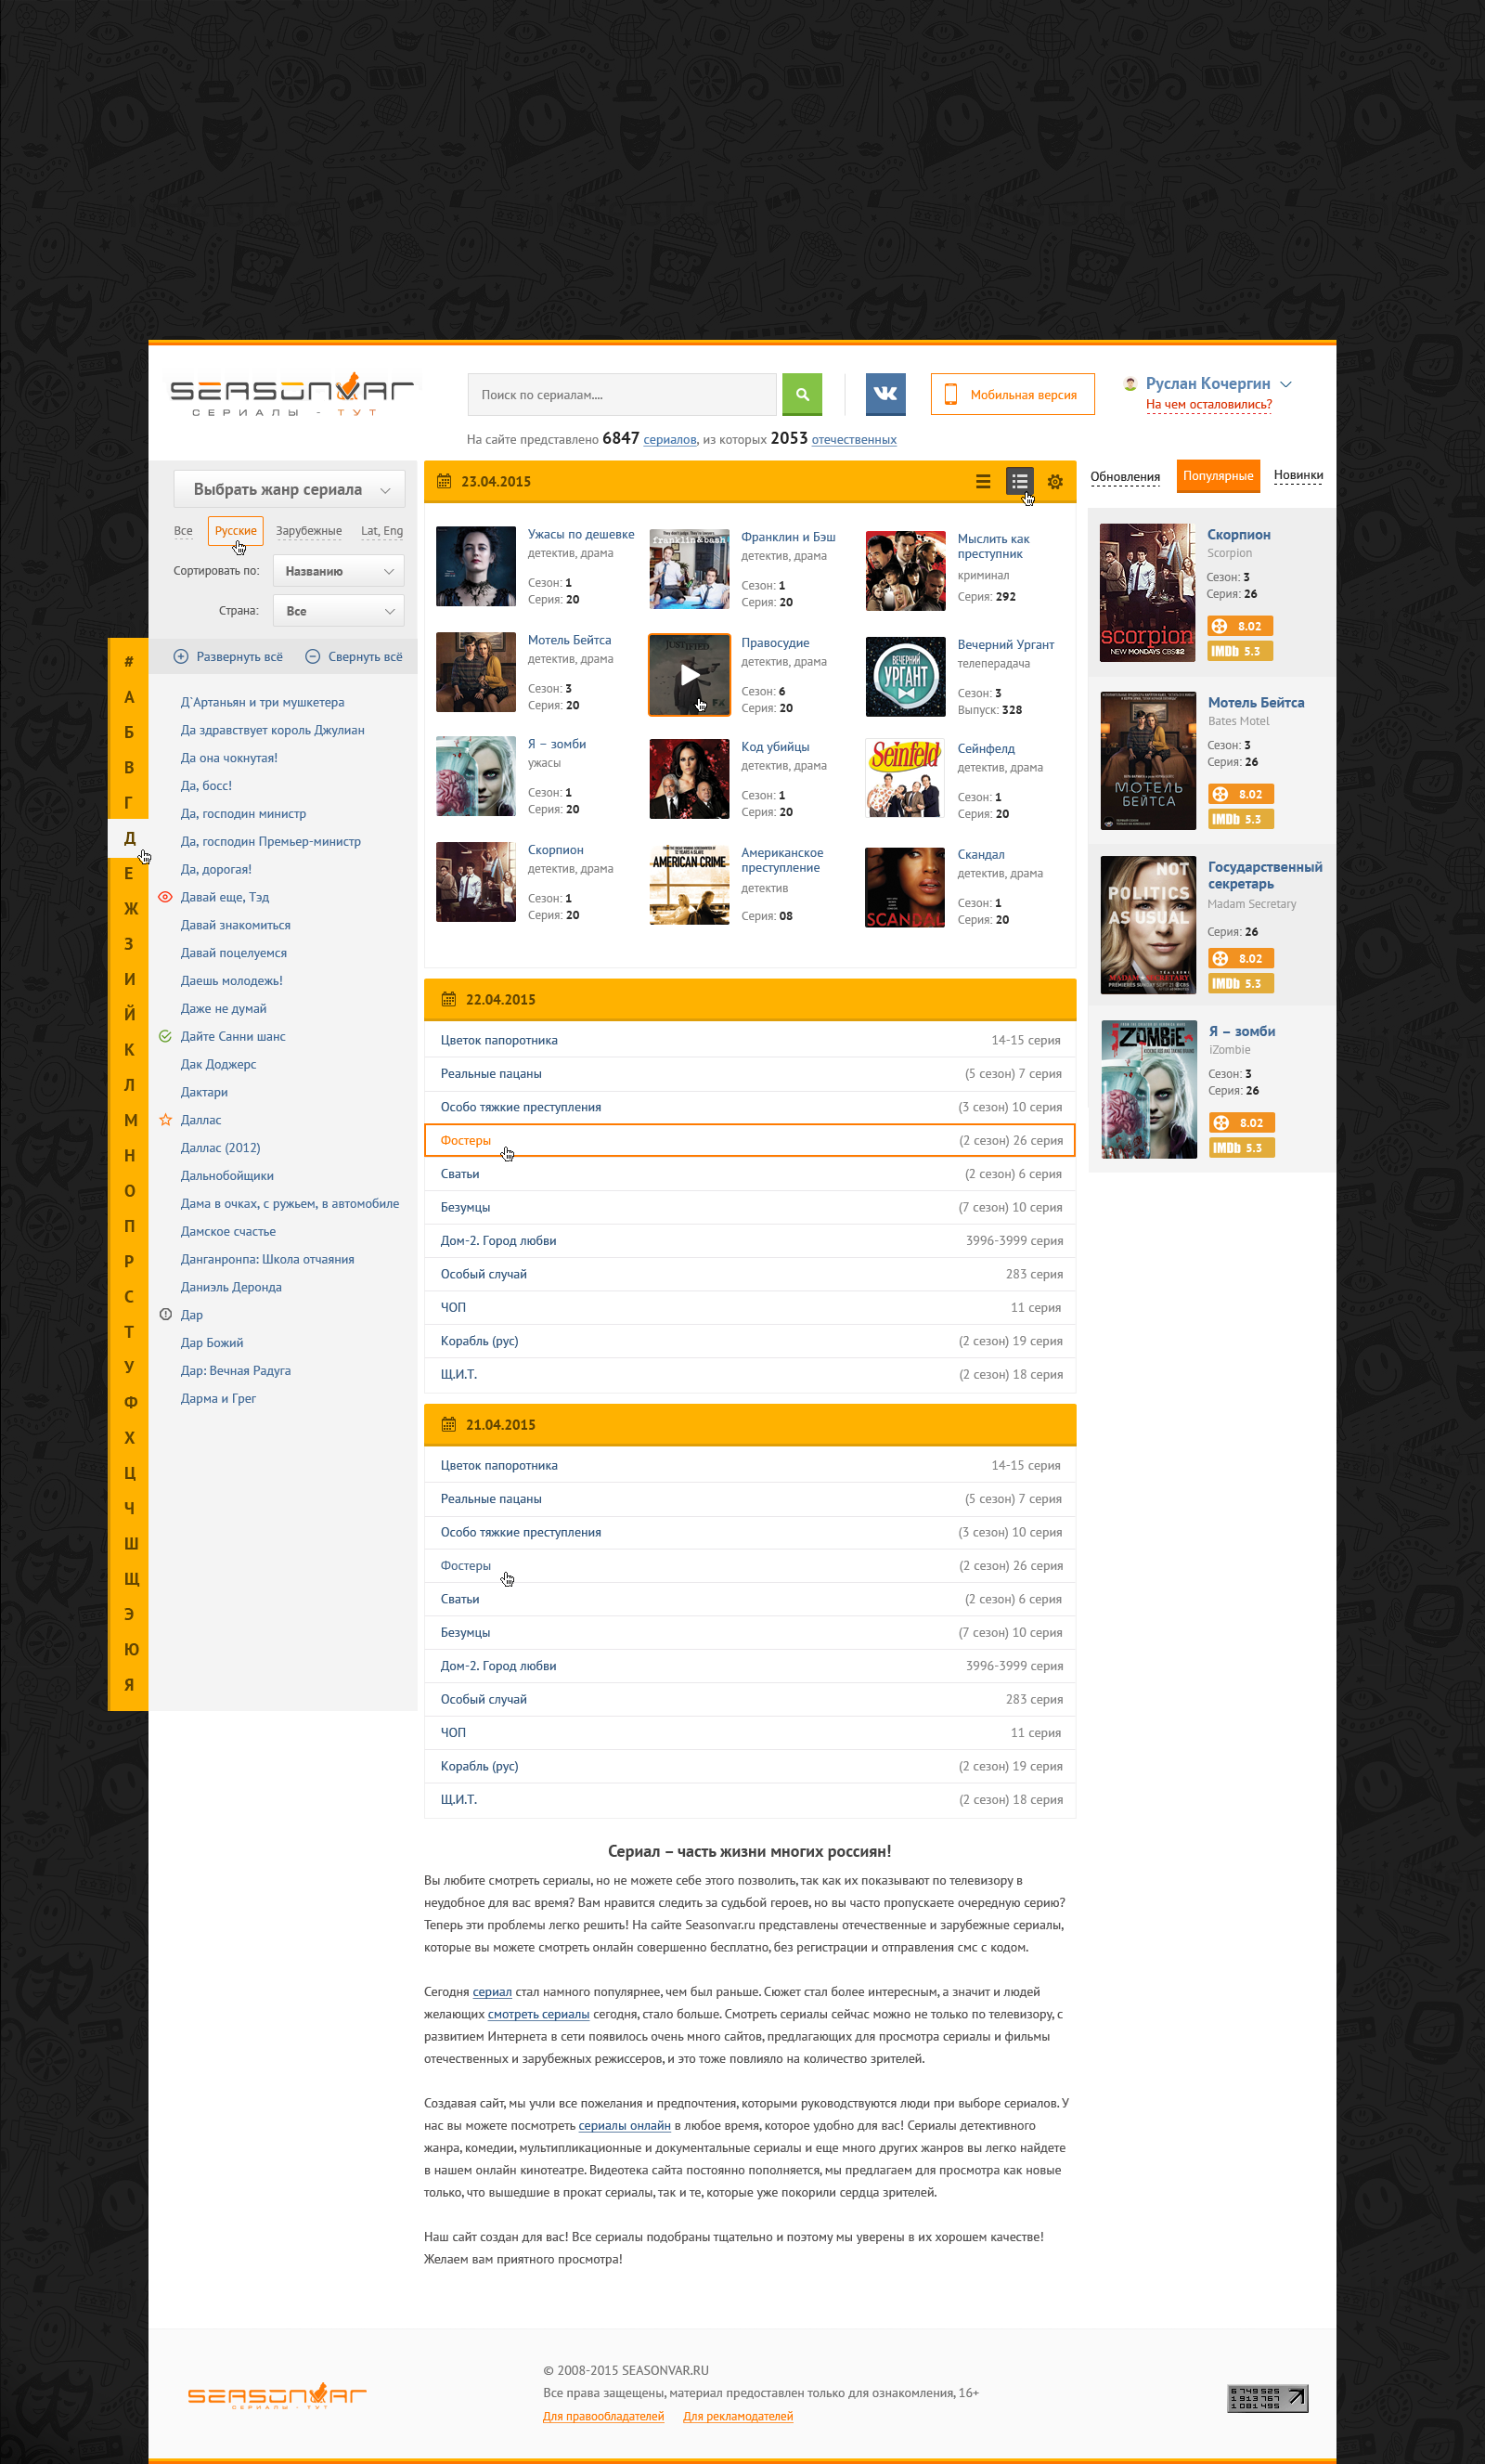The width and height of the screenshot is (1485, 2464).
Task: Click into the series search field
Action: click(x=621, y=394)
